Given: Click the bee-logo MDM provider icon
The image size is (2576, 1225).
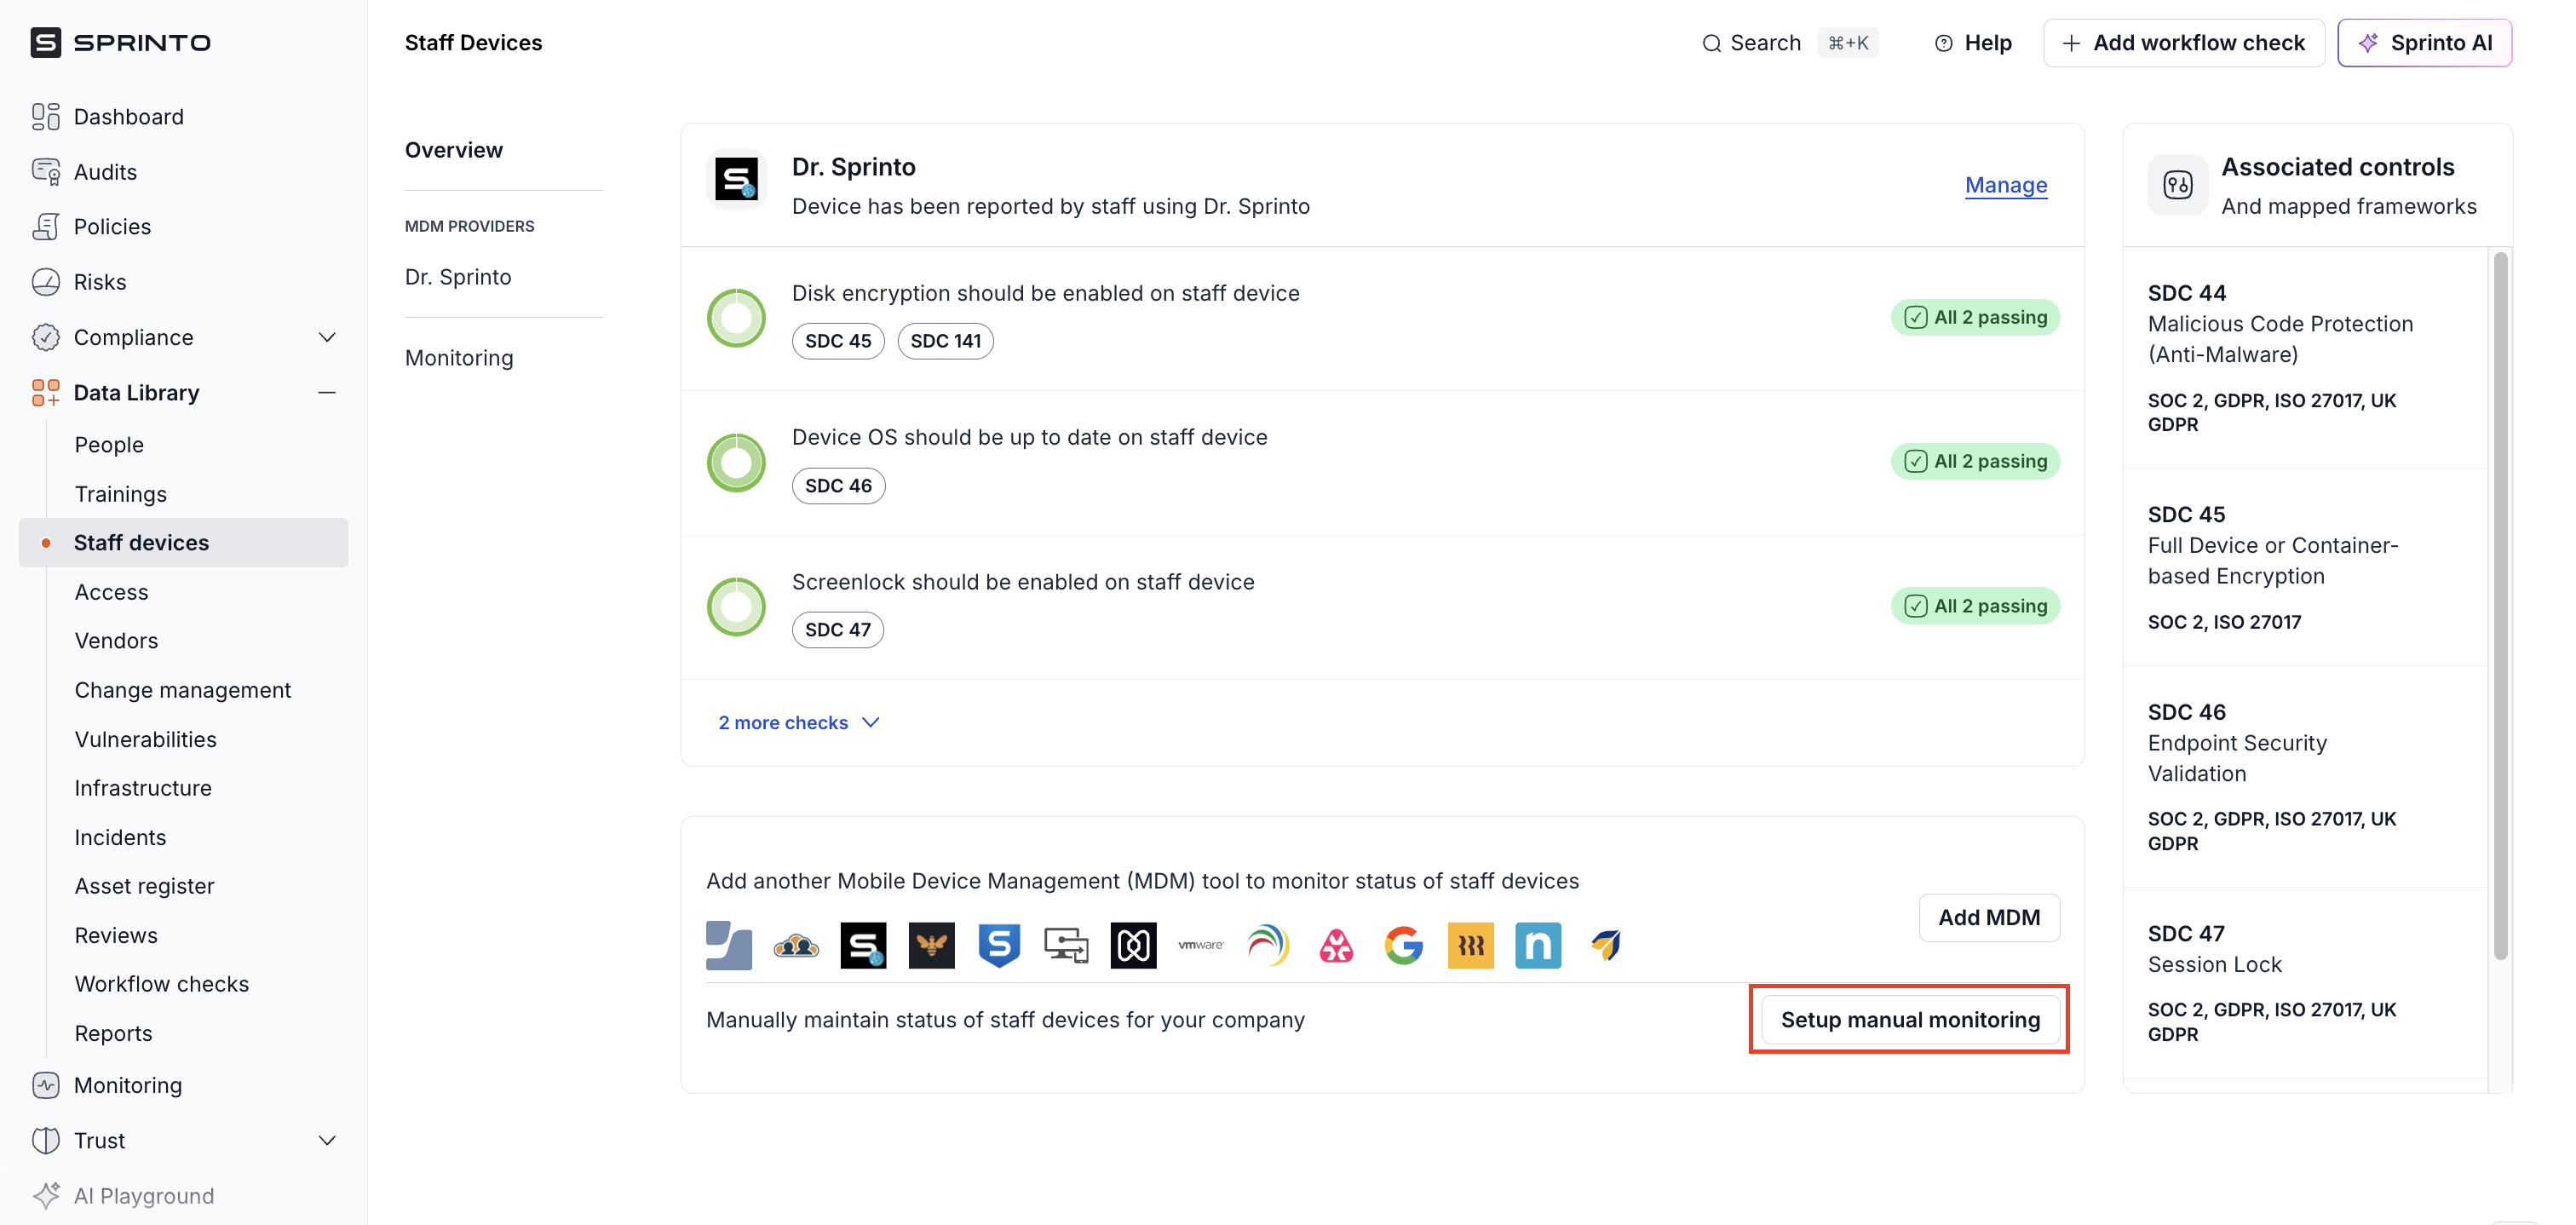Looking at the screenshot, I should [931, 945].
